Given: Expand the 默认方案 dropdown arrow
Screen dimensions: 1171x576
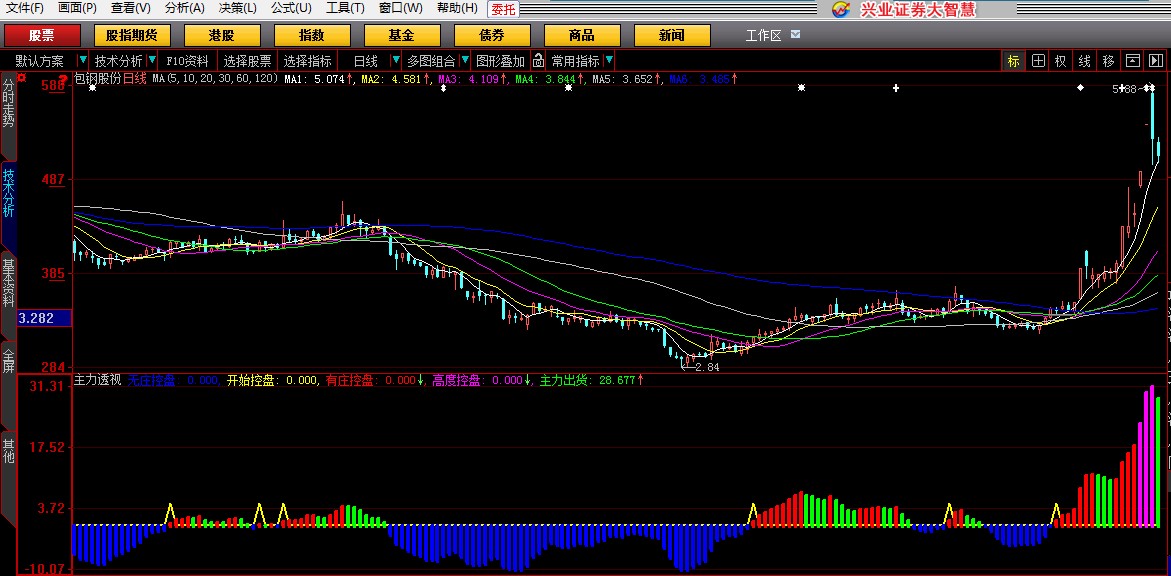Looking at the screenshot, I should [83, 61].
